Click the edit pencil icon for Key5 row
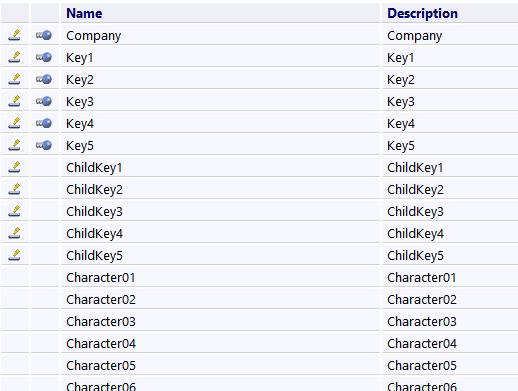518x391 pixels. click(x=14, y=145)
